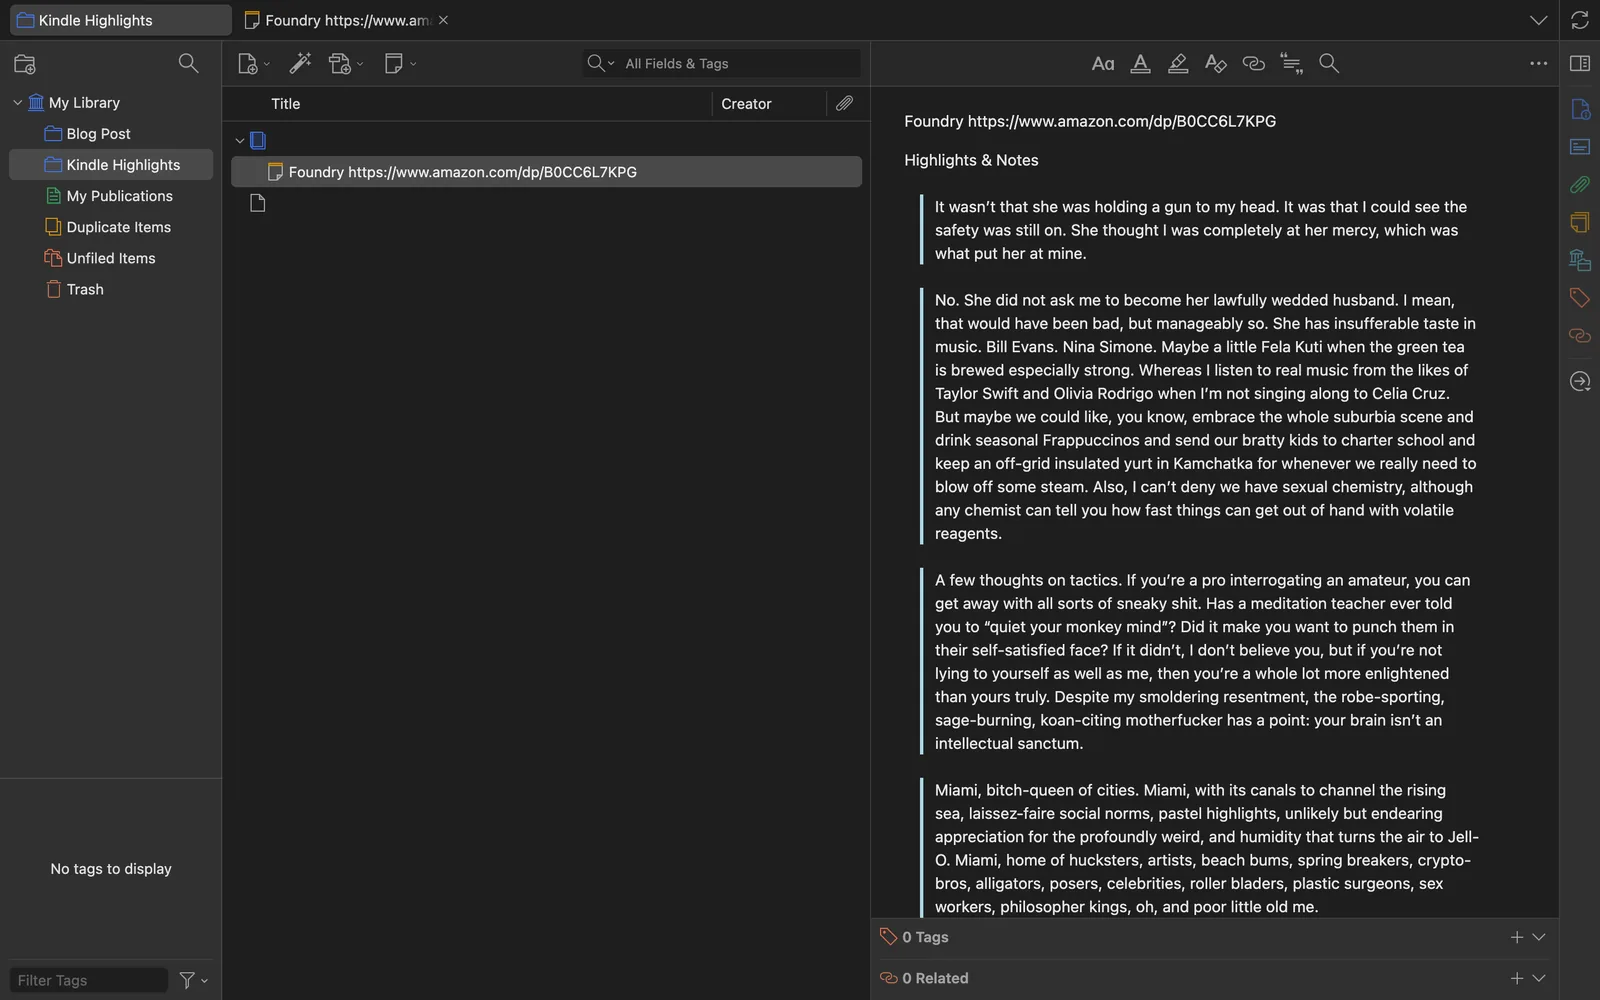The image size is (1600, 1000).
Task: Click the insert link icon in note toolbar
Action: point(1254,64)
